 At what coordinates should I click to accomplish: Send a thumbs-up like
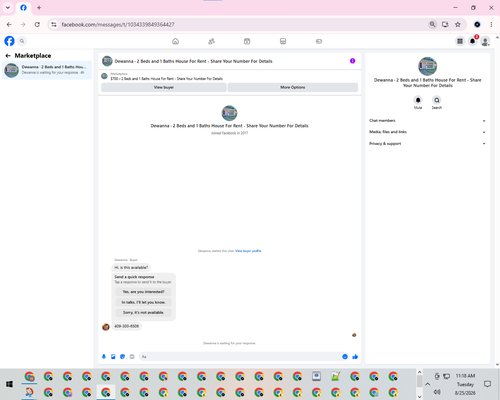point(355,357)
